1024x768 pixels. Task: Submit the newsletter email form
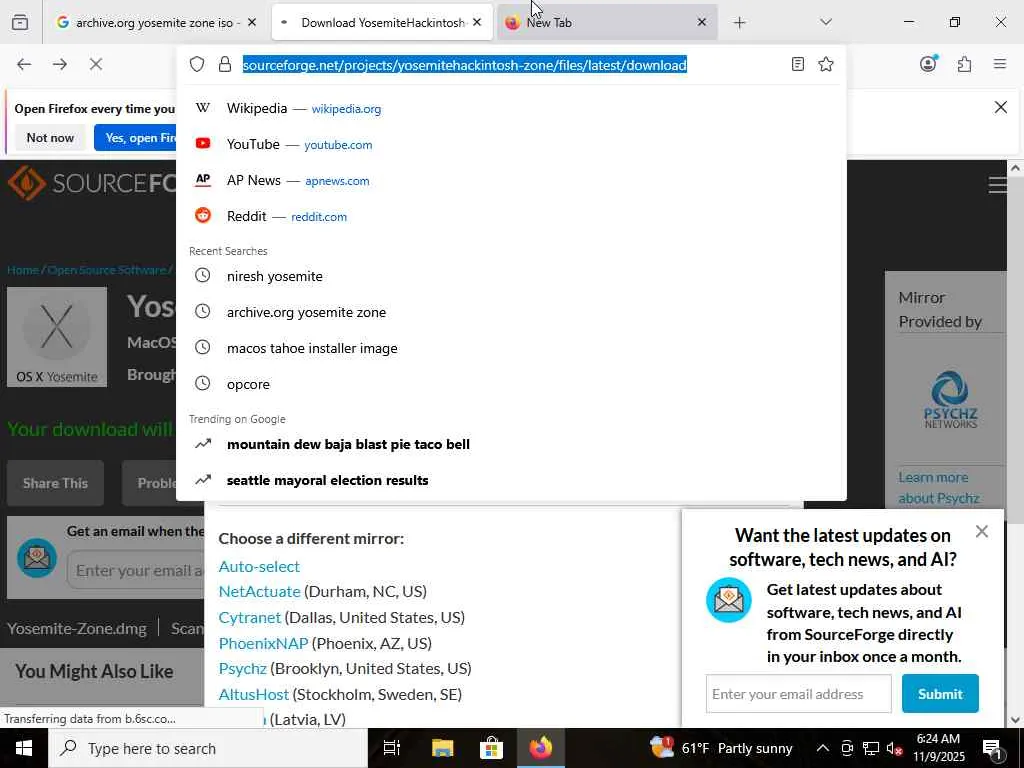coord(940,694)
